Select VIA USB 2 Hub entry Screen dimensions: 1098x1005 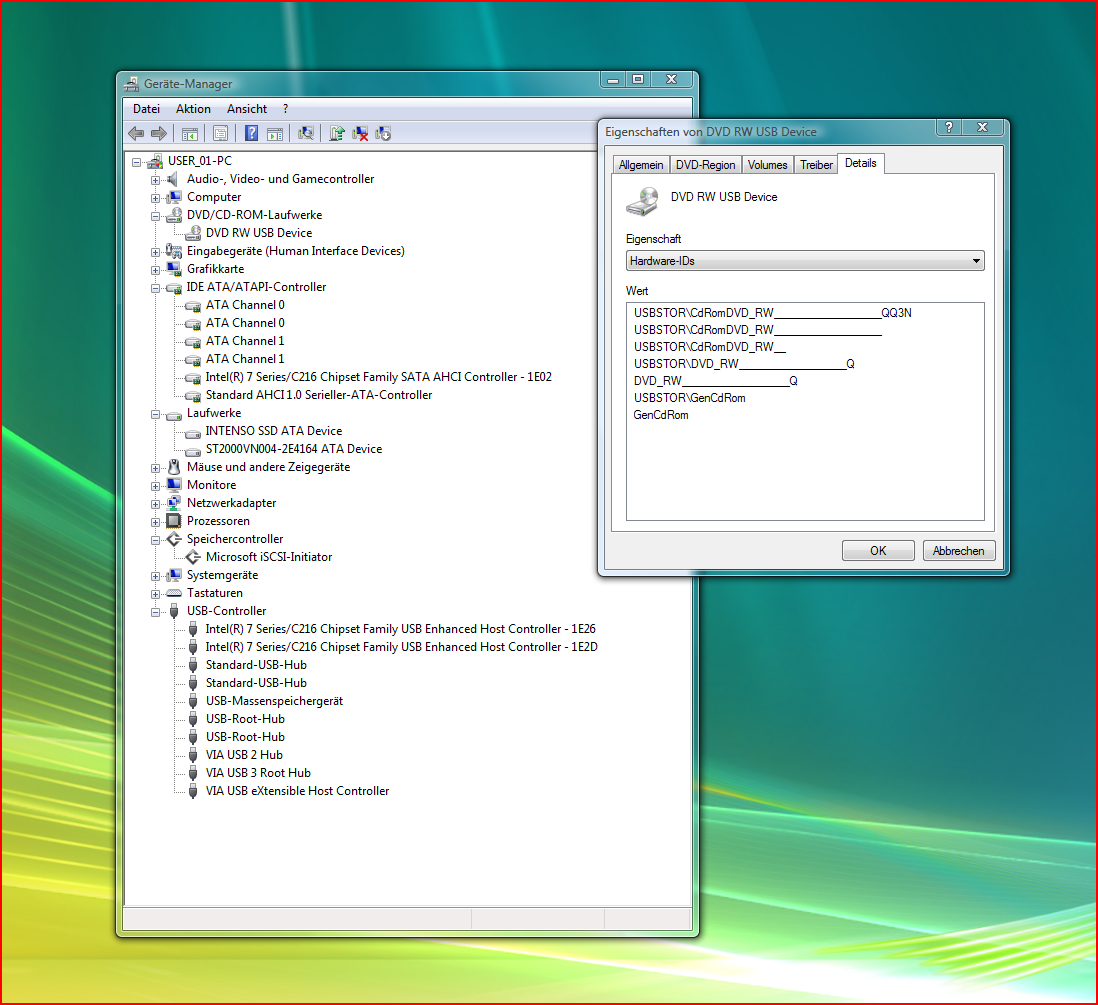coord(244,755)
